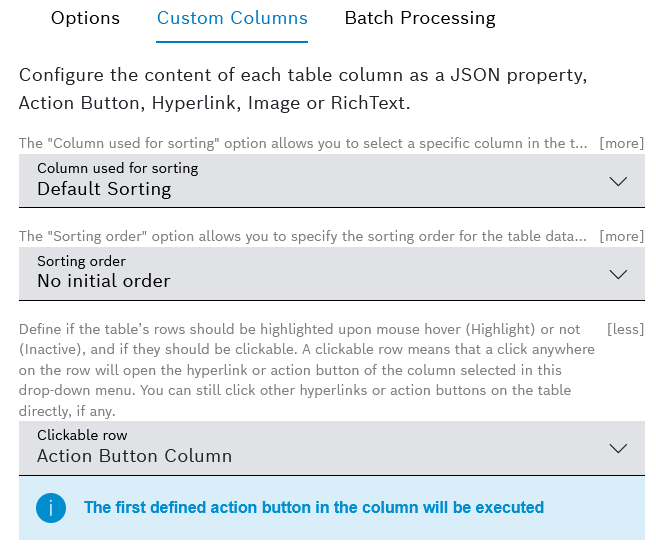Click the Action Button Column selected value
Viewport: 656px width, 549px height.
coord(134,456)
